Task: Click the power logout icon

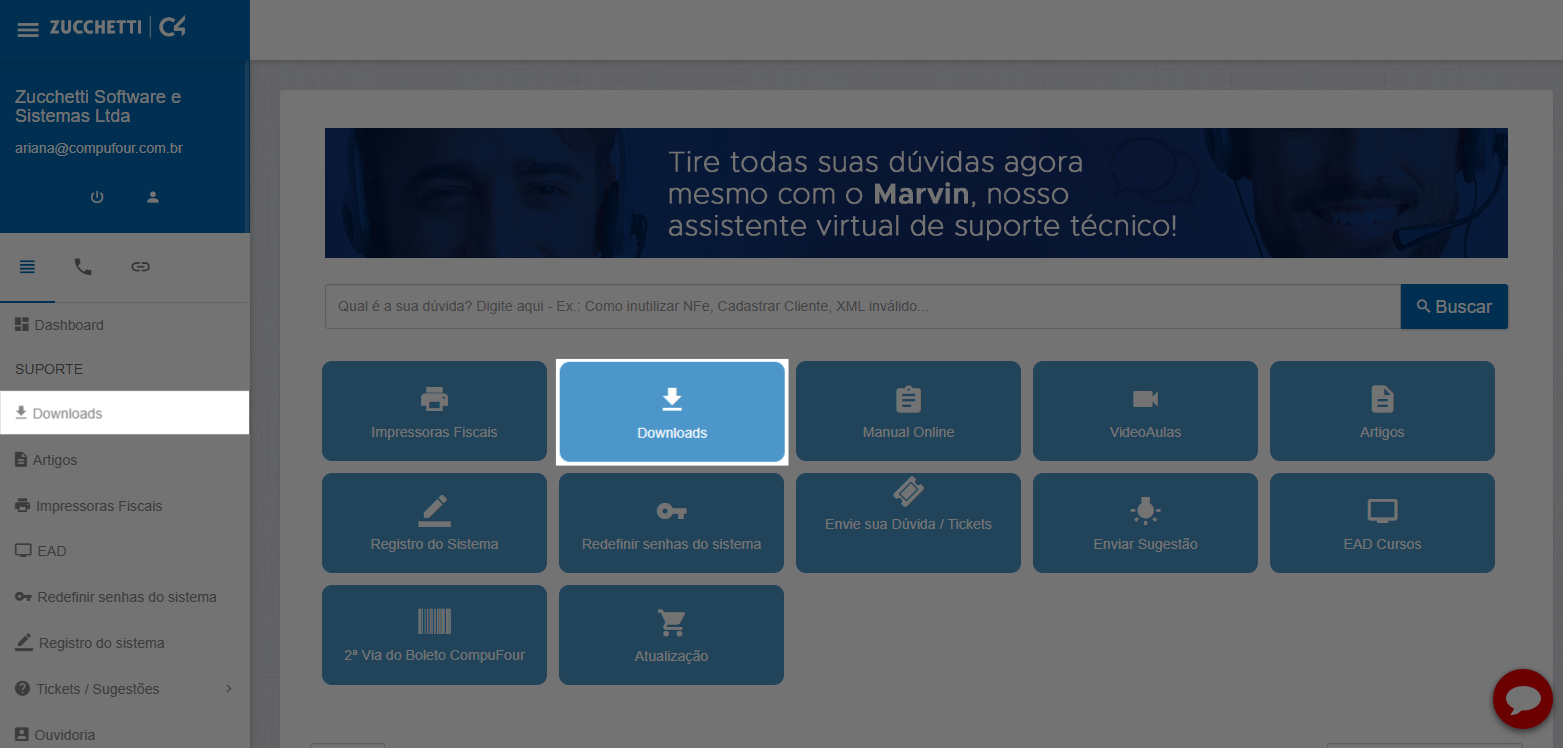Action: tap(97, 197)
